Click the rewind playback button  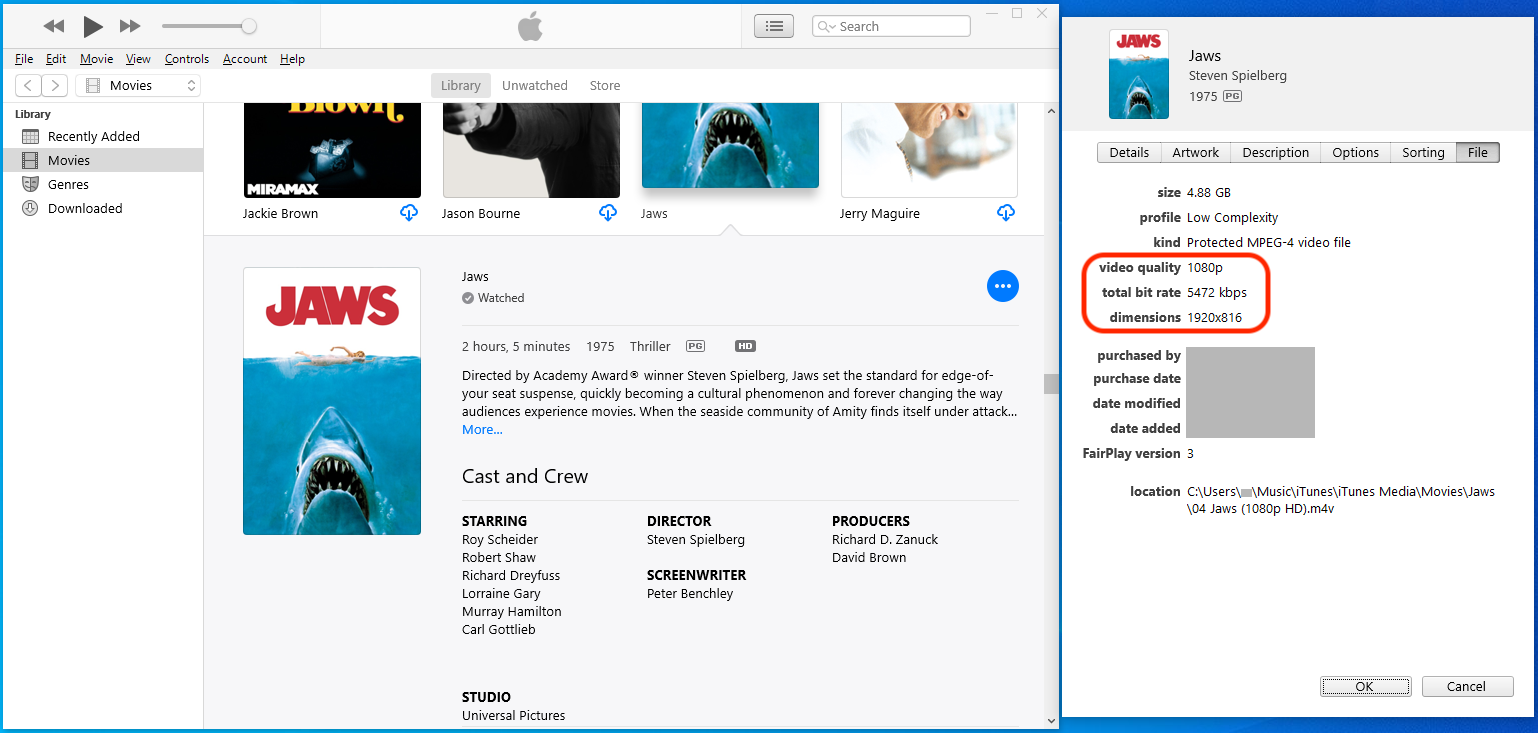(x=54, y=26)
